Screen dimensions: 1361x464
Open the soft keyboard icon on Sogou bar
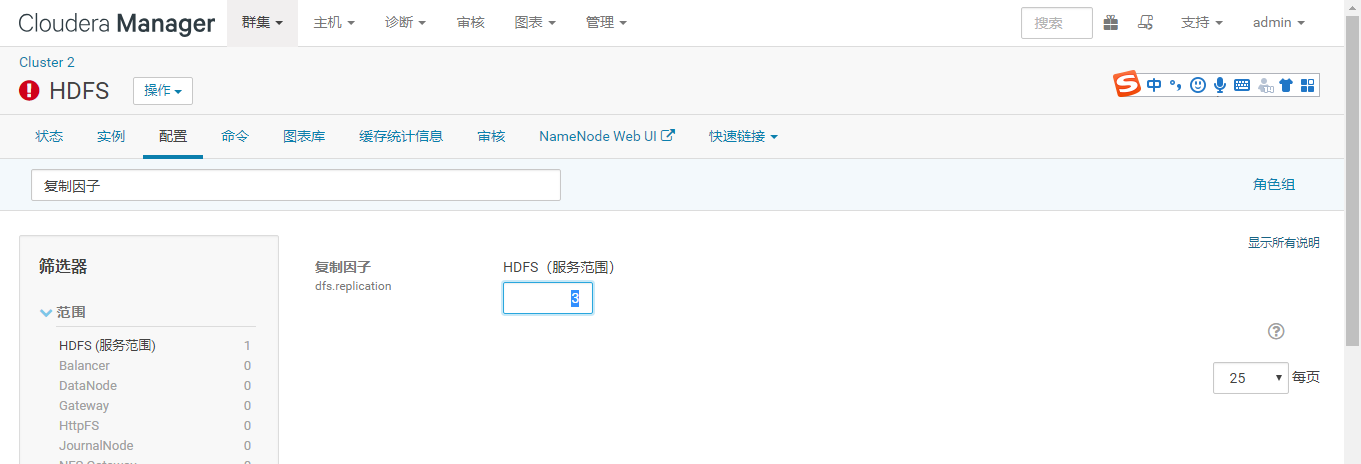[x=1242, y=85]
